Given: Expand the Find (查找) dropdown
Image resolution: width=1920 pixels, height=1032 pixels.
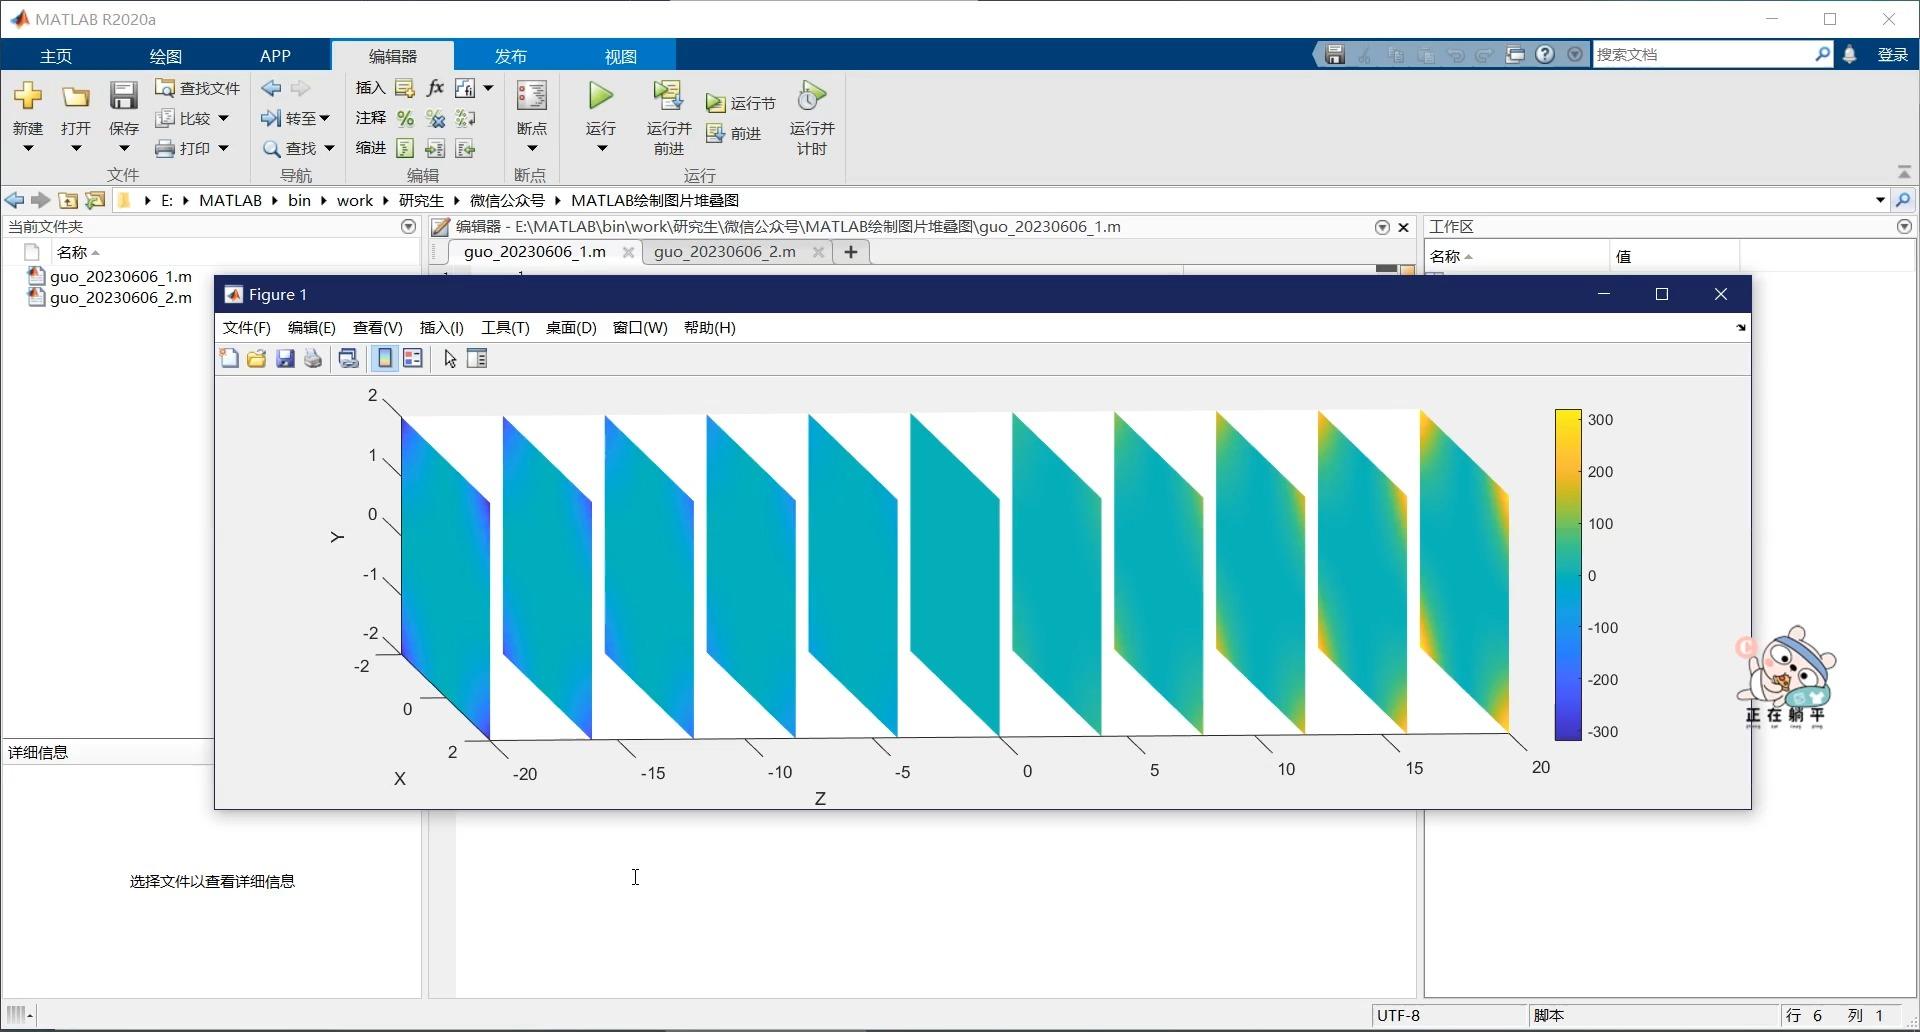Looking at the screenshot, I should [x=329, y=149].
